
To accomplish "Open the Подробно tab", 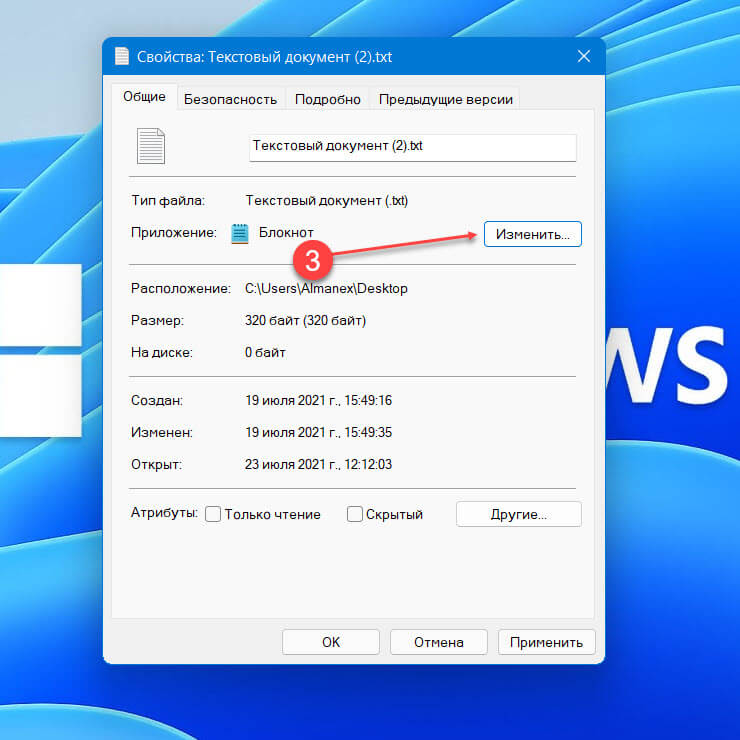I will (x=328, y=99).
